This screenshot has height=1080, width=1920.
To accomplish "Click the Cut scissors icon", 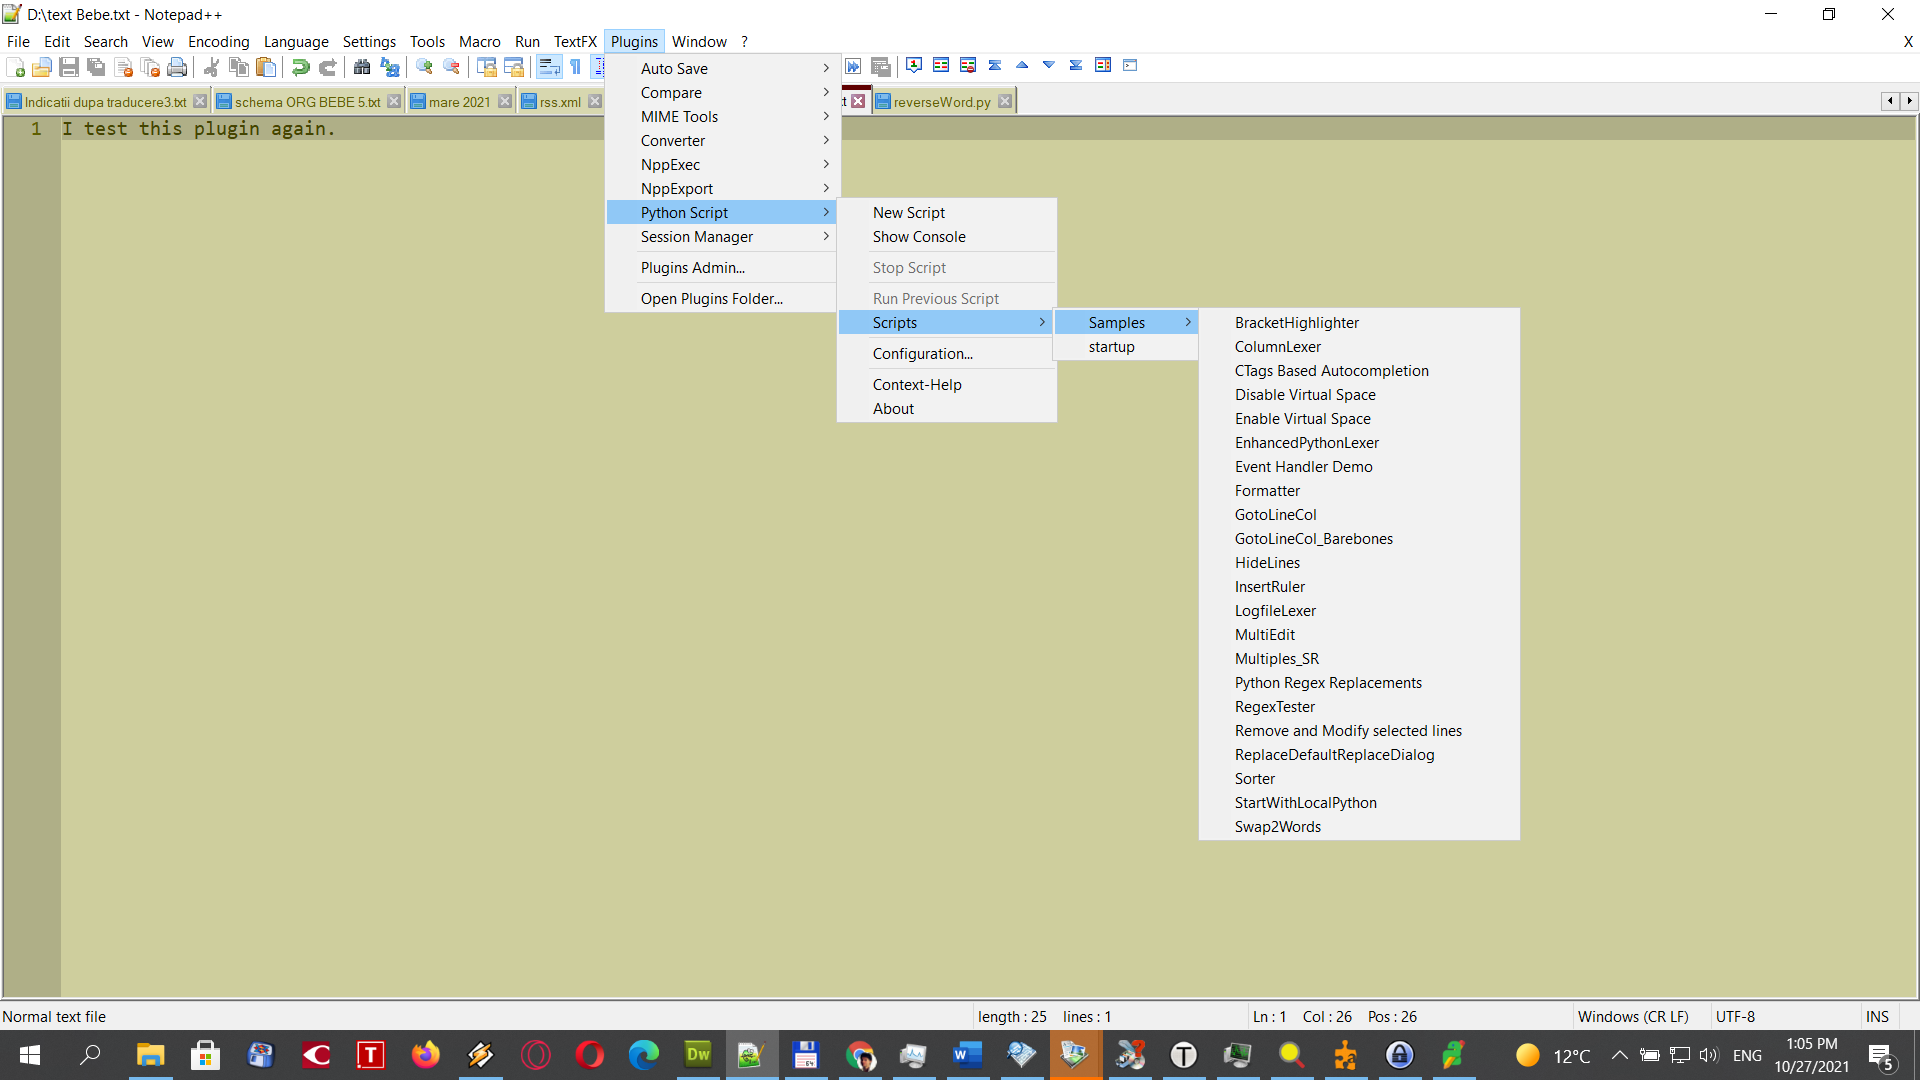I will (211, 67).
